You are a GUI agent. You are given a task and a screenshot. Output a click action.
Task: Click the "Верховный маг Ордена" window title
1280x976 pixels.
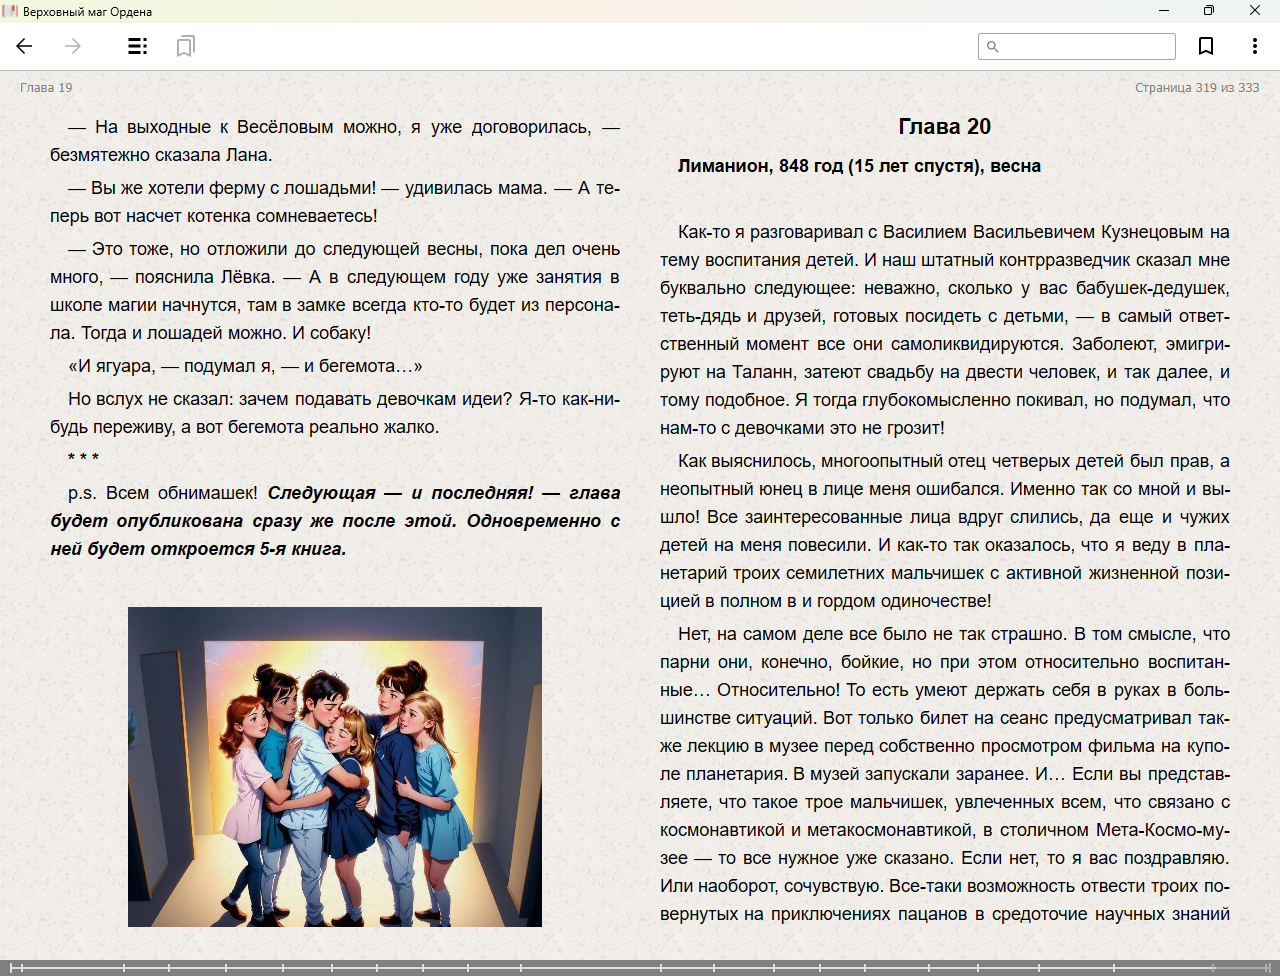88,12
